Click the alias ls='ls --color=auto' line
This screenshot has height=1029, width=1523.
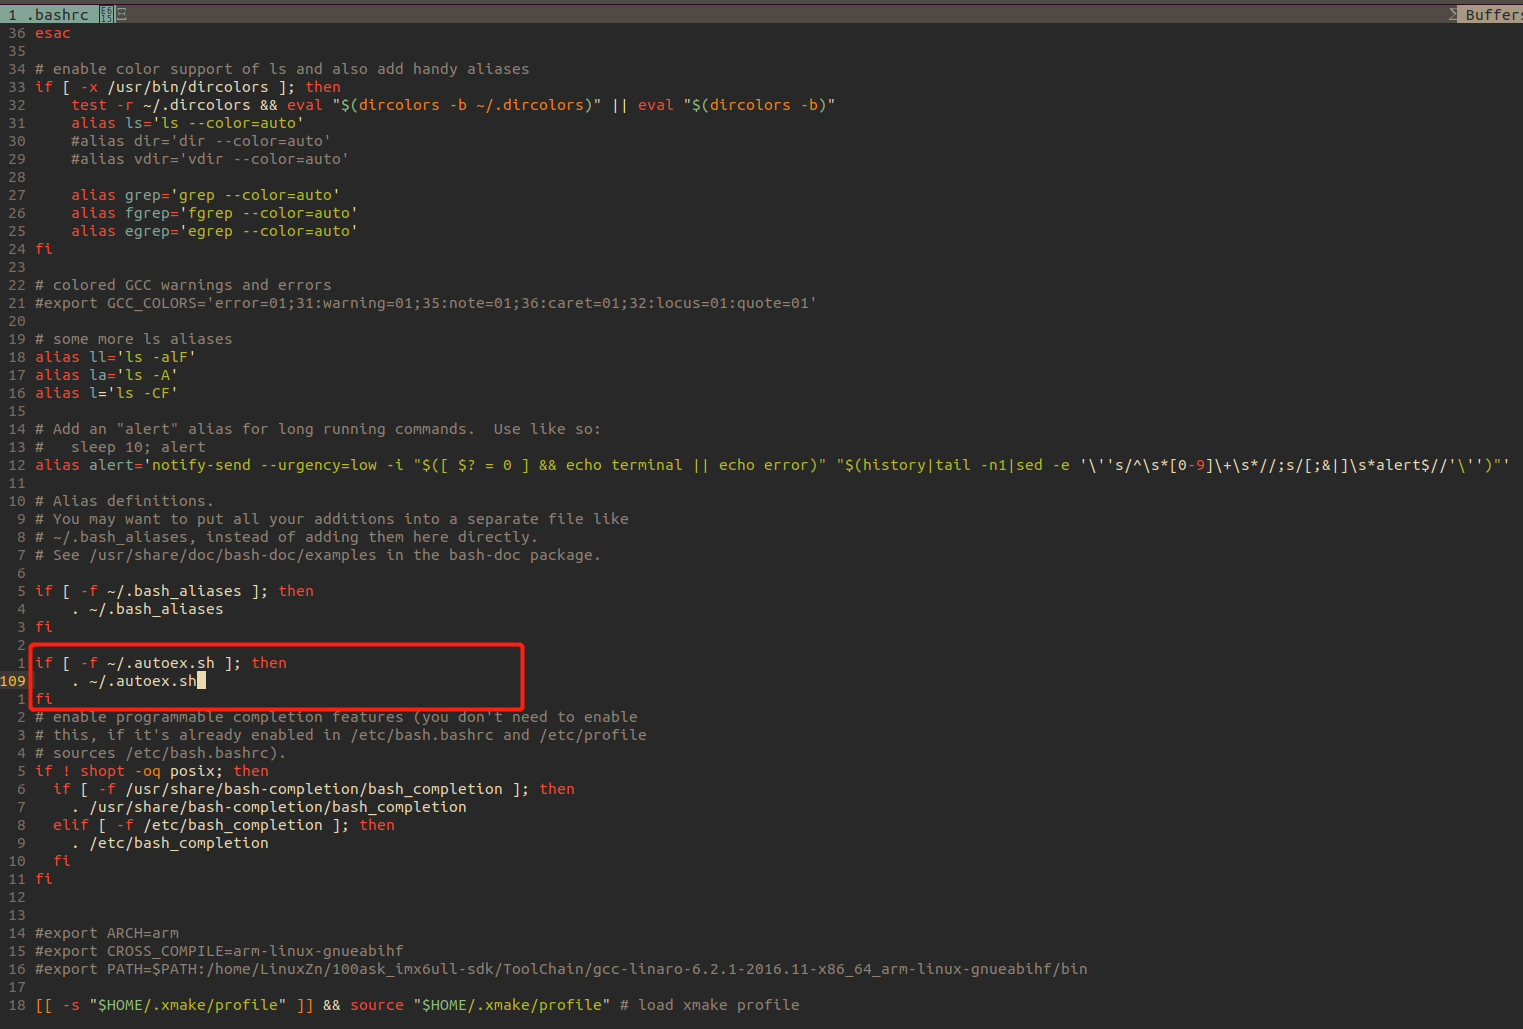(x=187, y=123)
